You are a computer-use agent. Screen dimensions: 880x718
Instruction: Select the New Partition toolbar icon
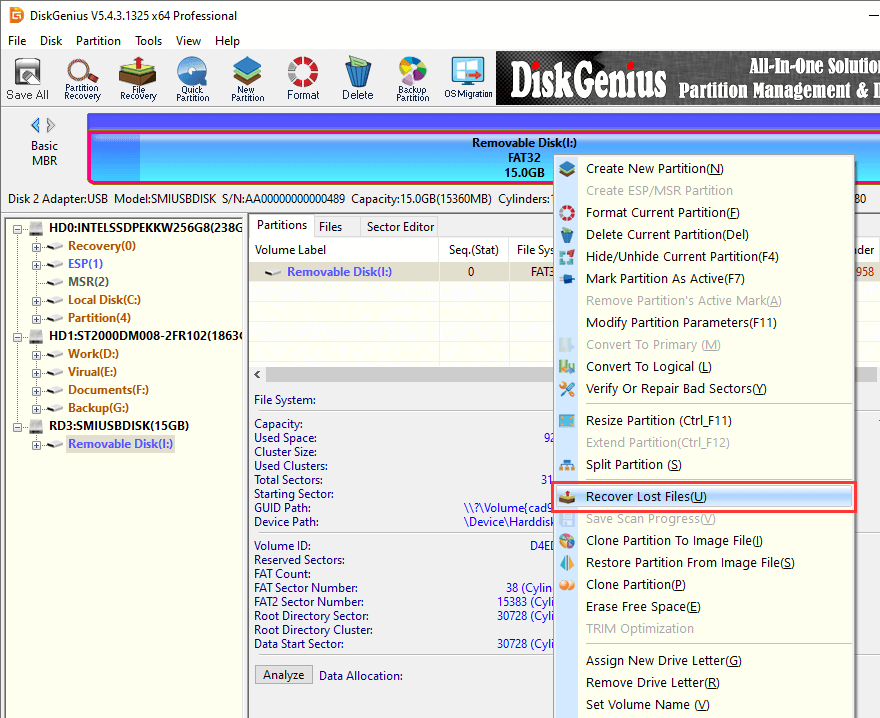(247, 78)
